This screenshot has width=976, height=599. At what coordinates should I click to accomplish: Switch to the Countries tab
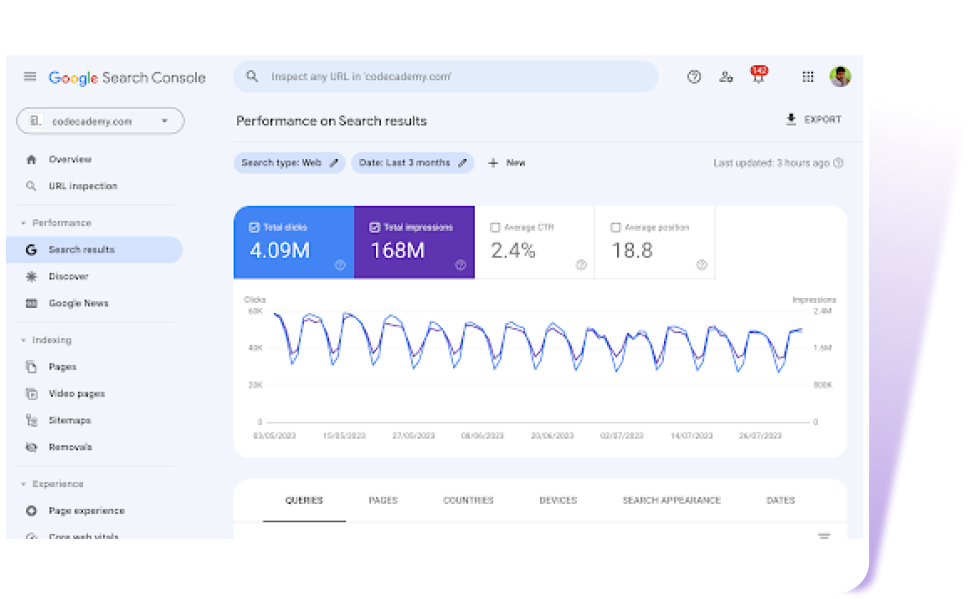click(x=468, y=500)
